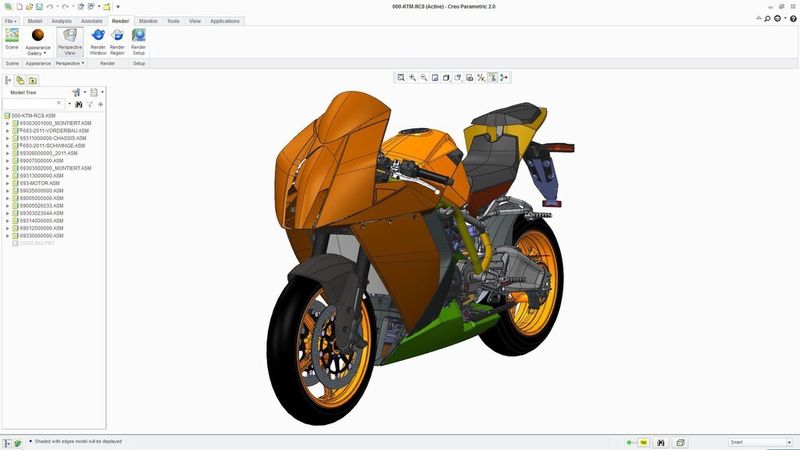Screen dimensions: 800x450
Task: Open the View Manager graphics toolbar icon
Action: coord(469,78)
